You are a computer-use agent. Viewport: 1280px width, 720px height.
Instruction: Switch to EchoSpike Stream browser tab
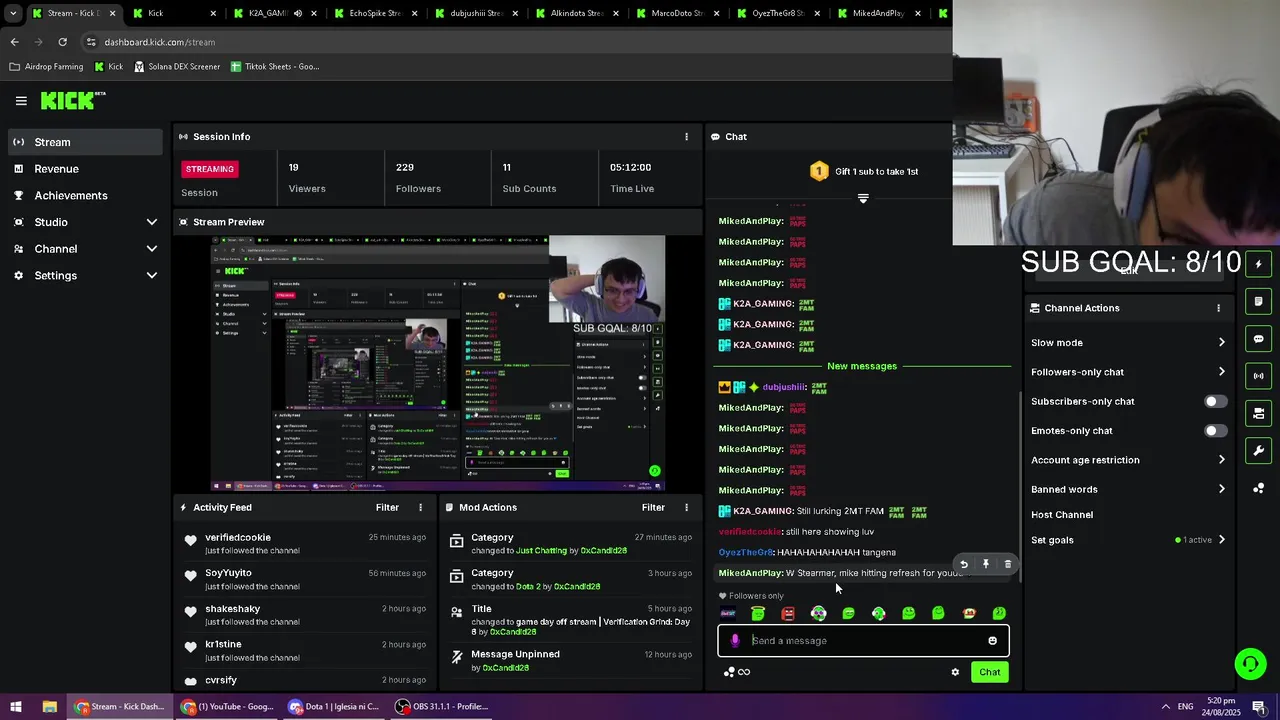pyautogui.click(x=375, y=13)
